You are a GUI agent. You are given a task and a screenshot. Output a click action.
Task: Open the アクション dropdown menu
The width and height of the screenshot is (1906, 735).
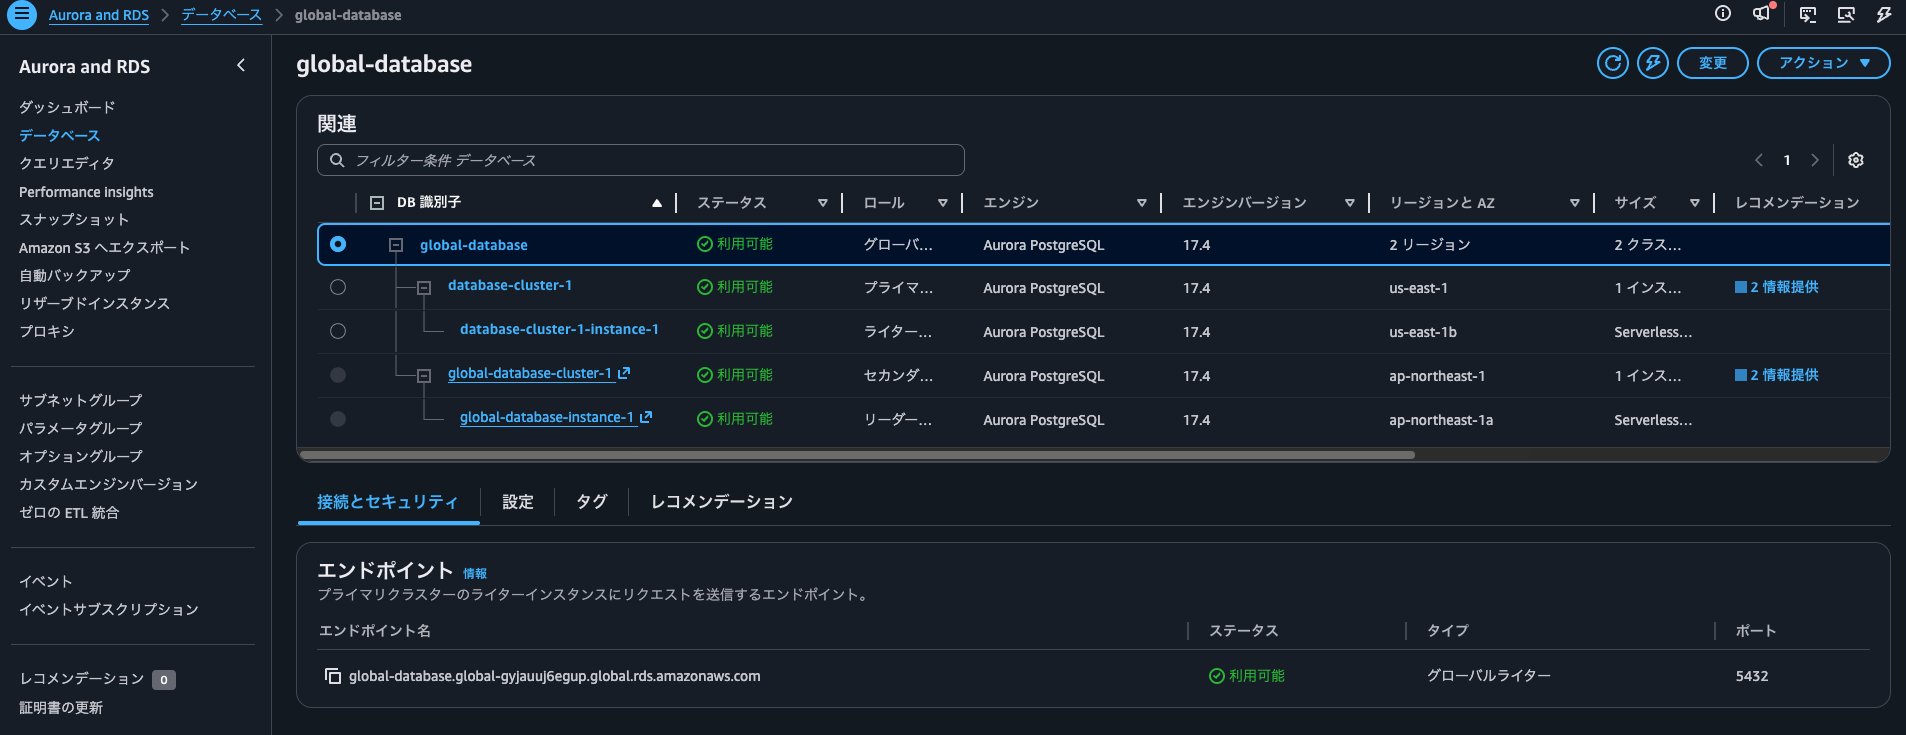(x=1823, y=63)
